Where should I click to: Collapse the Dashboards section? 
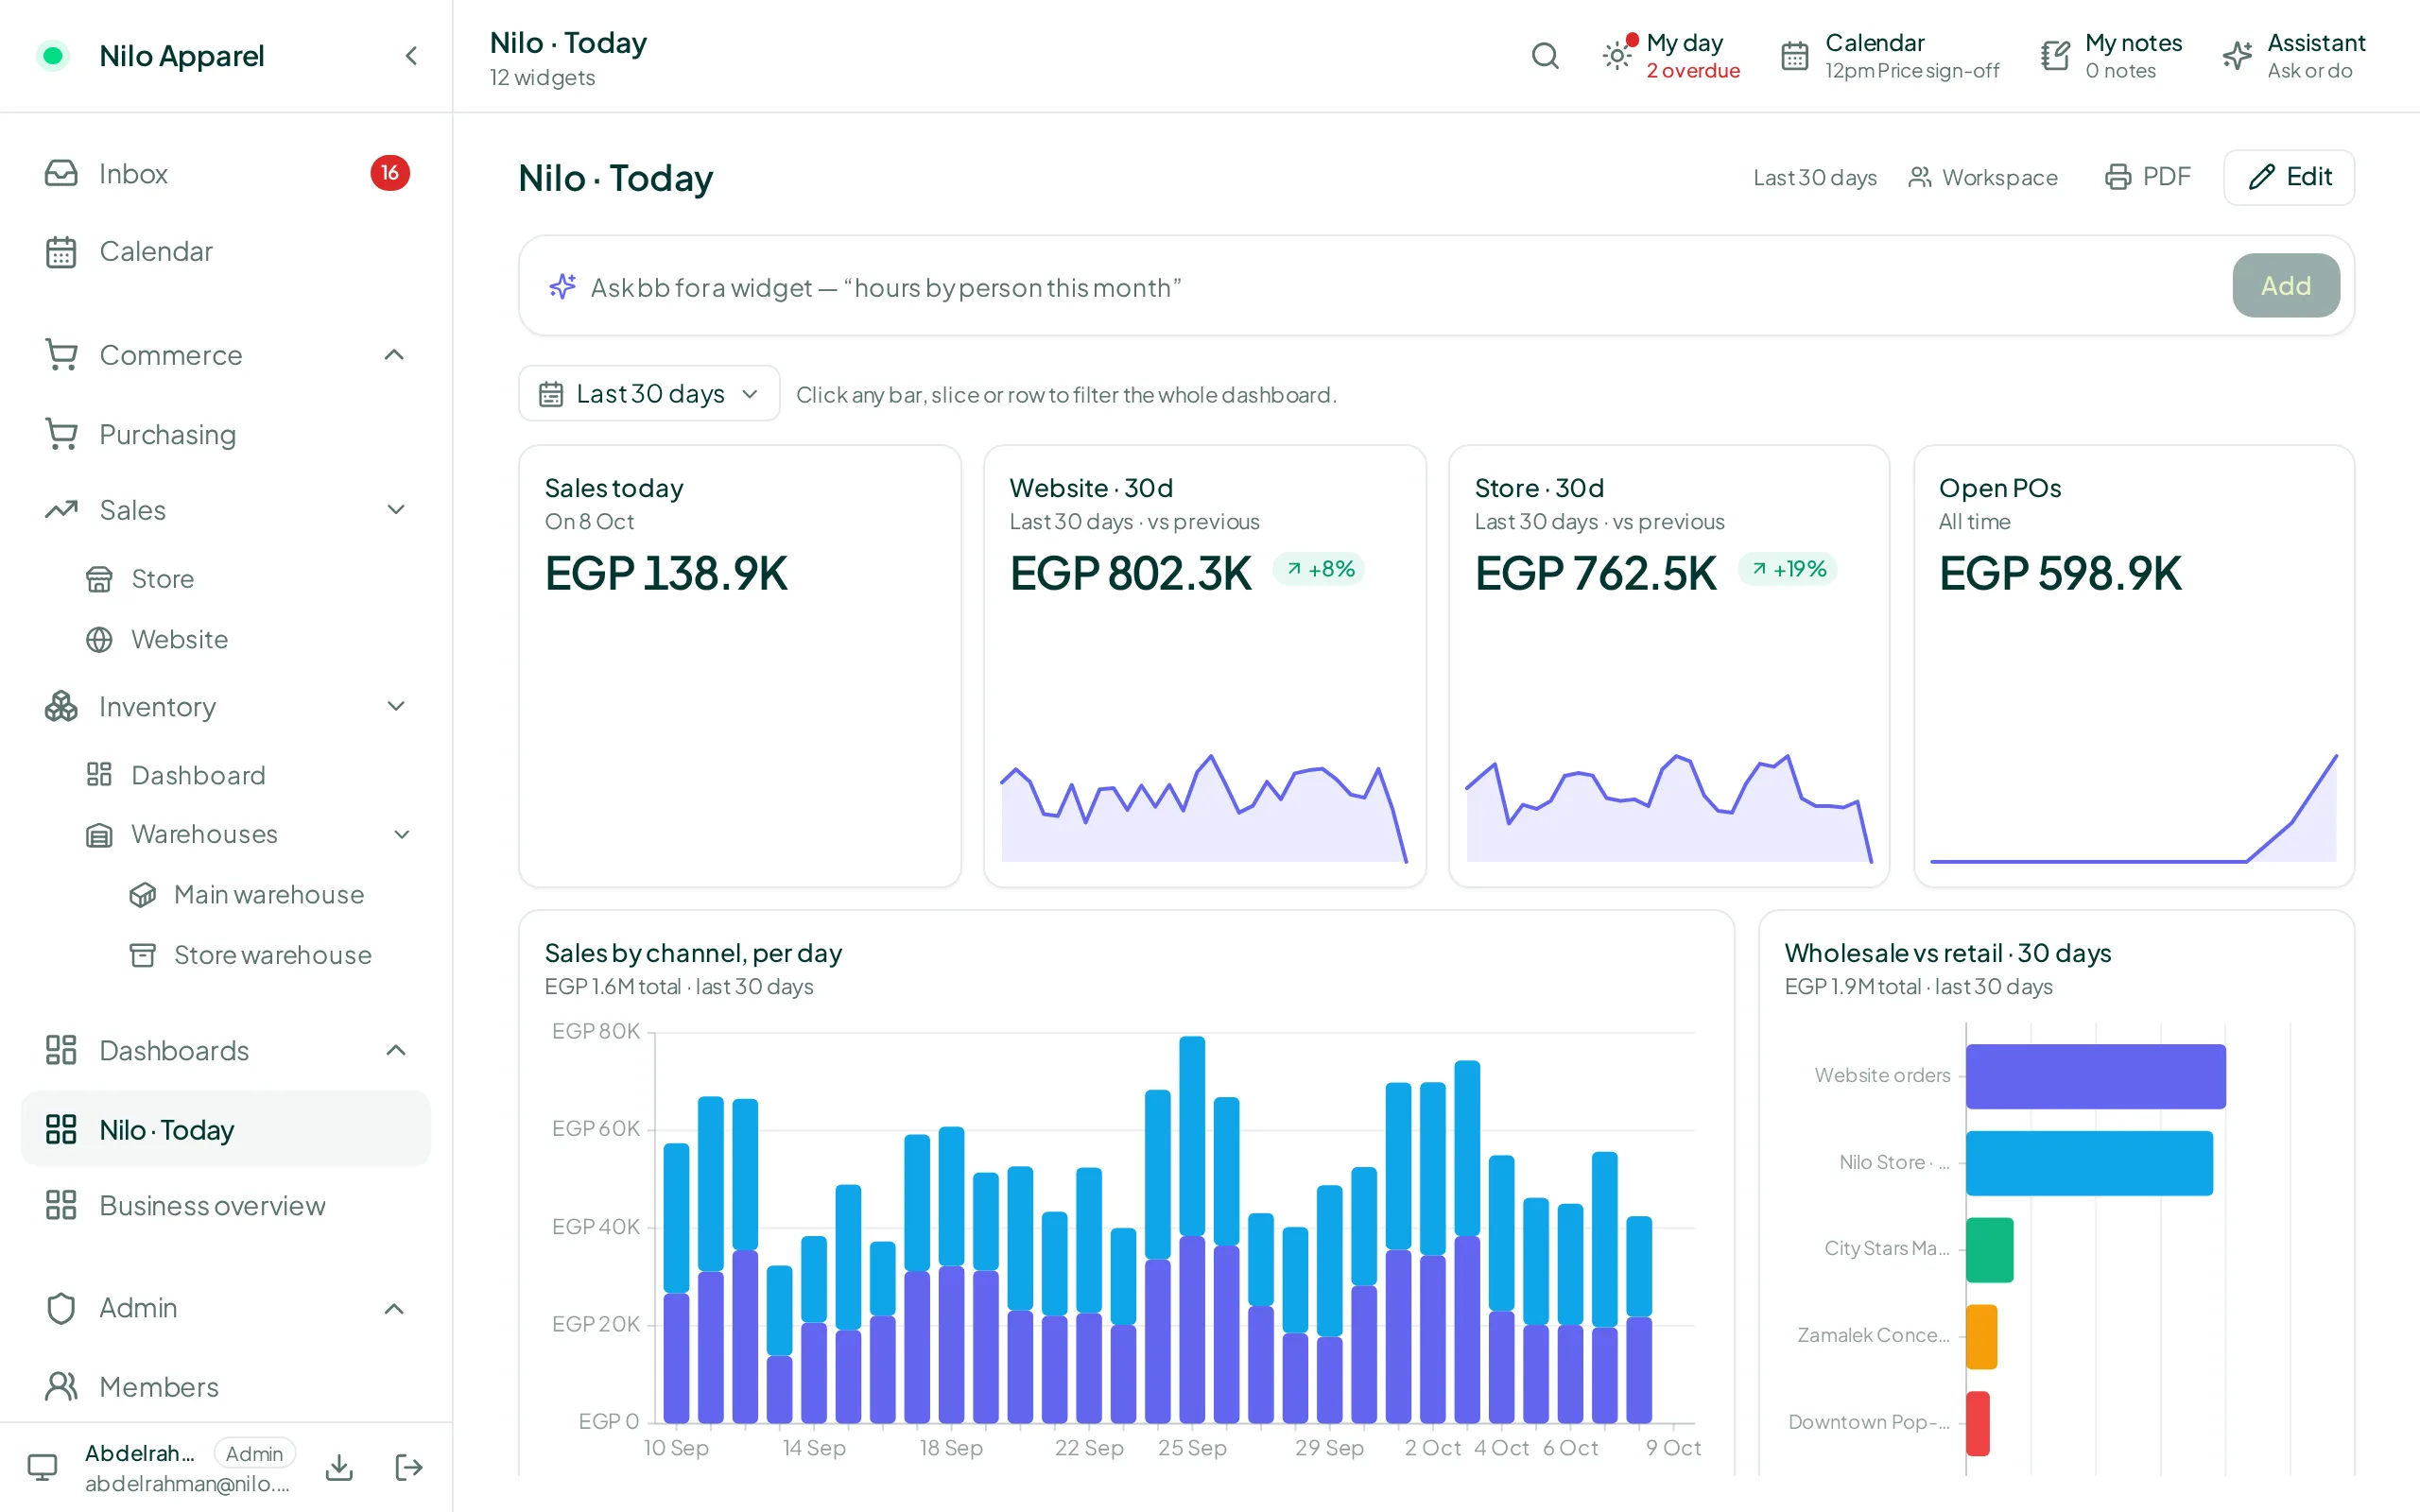coord(396,1050)
